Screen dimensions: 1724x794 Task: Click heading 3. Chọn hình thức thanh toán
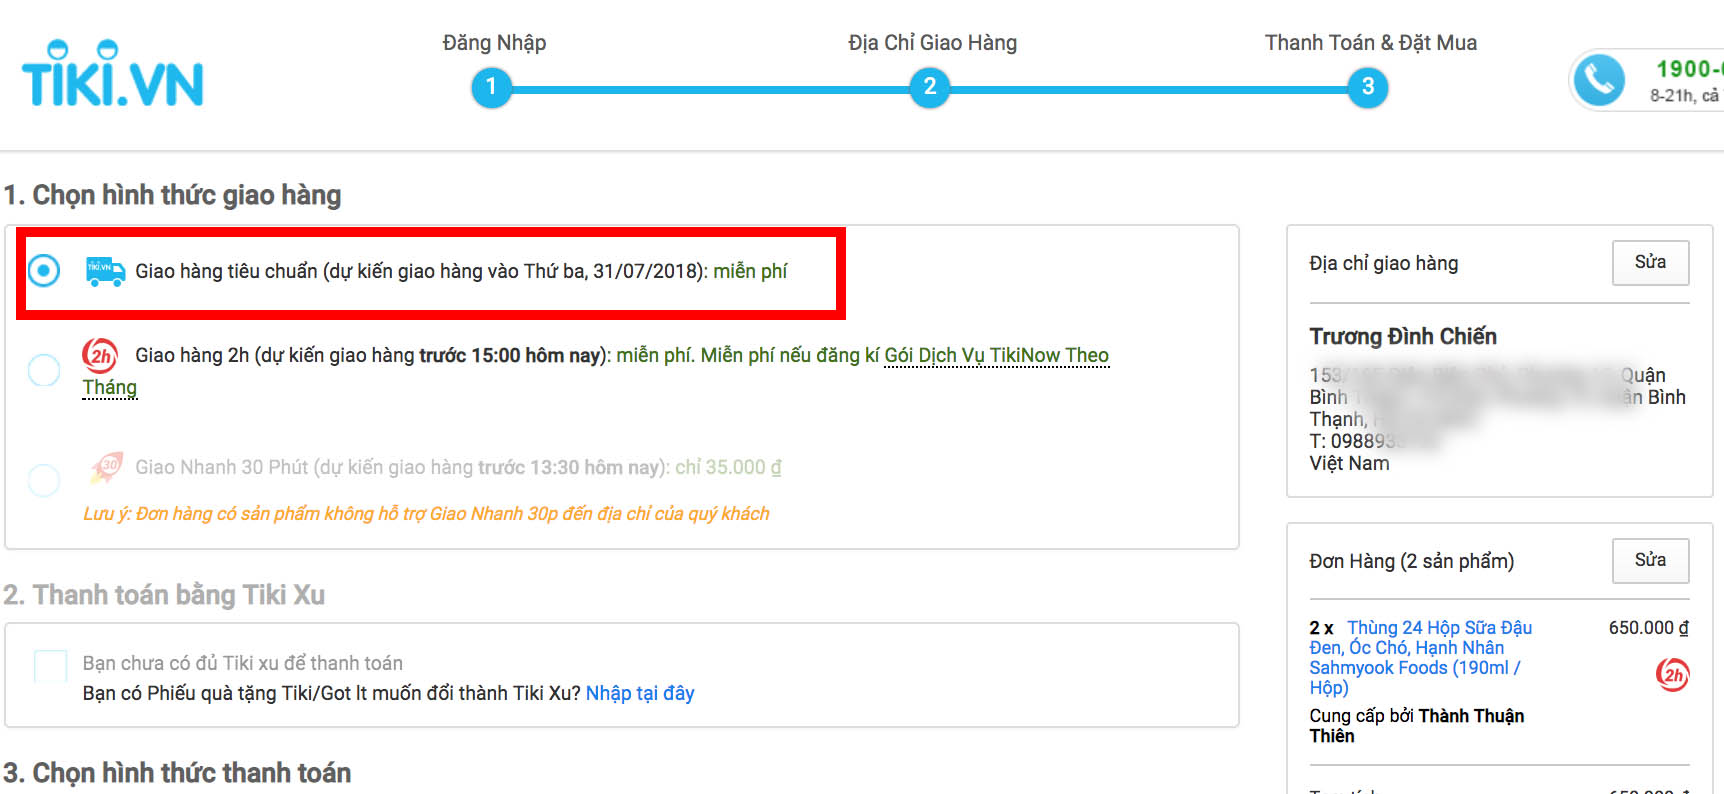coord(178,773)
